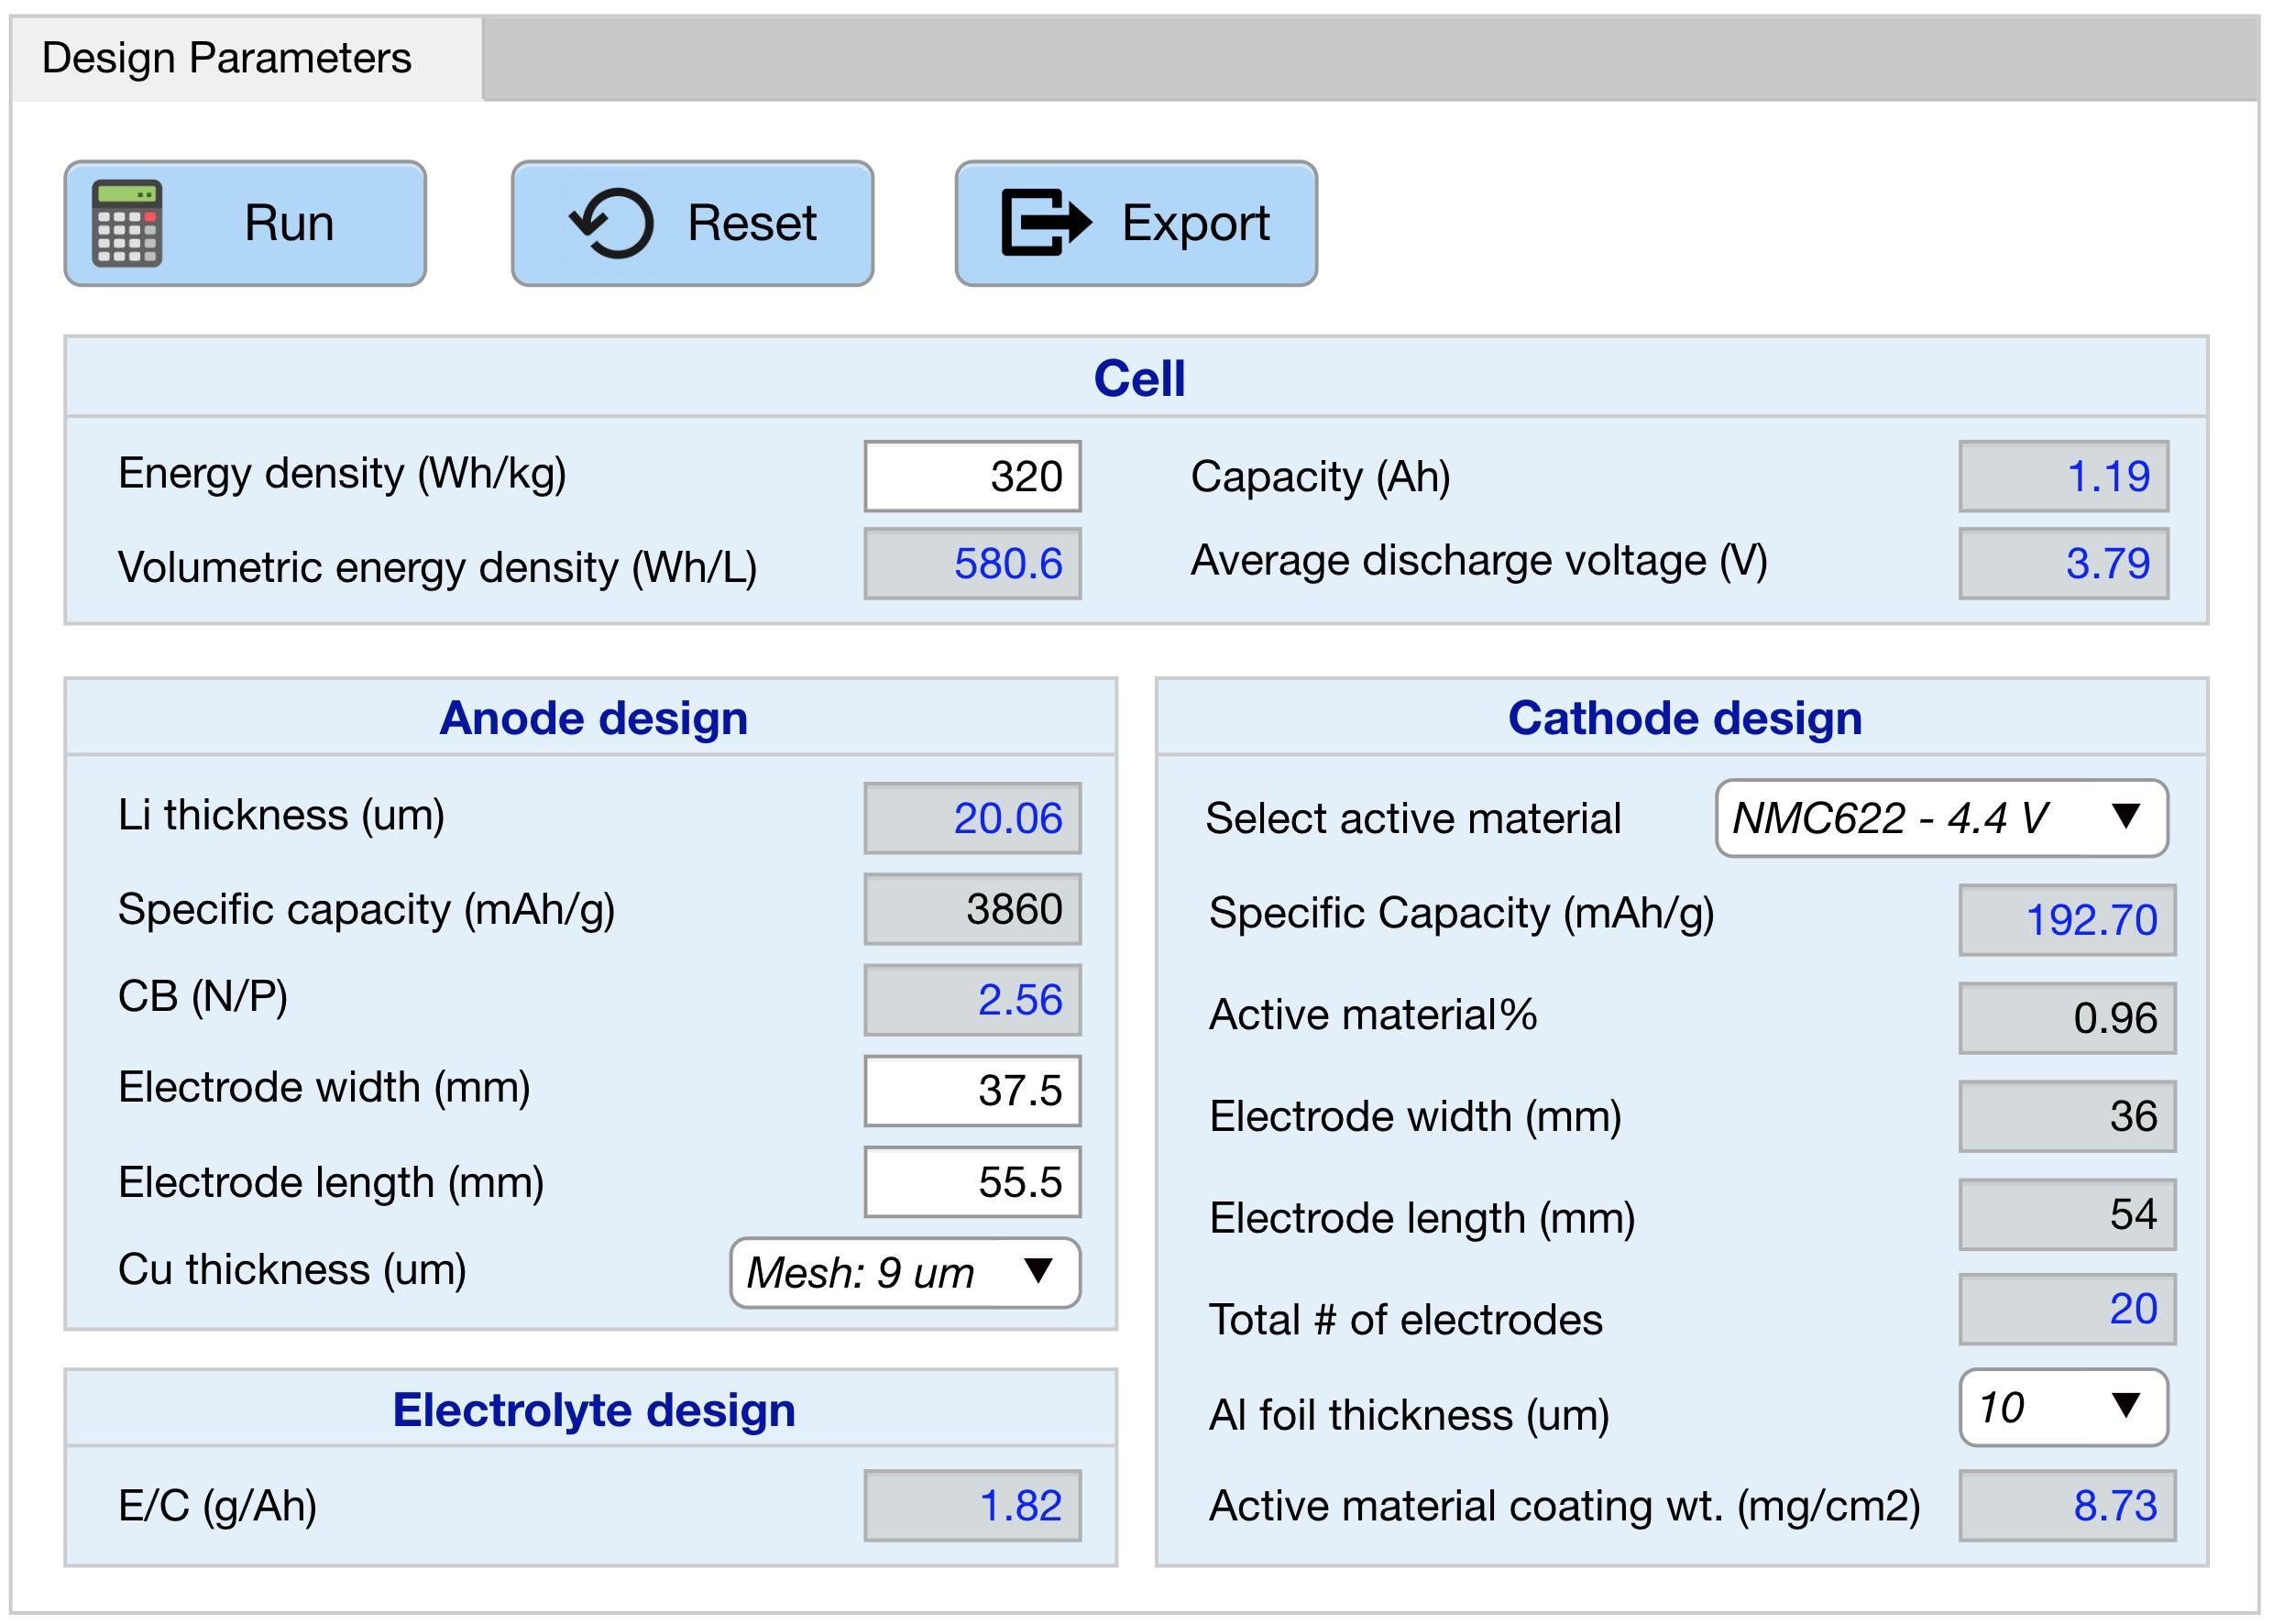Open the Al foil thickness dropdown
The width and height of the screenshot is (2273, 1624).
tap(2063, 1408)
